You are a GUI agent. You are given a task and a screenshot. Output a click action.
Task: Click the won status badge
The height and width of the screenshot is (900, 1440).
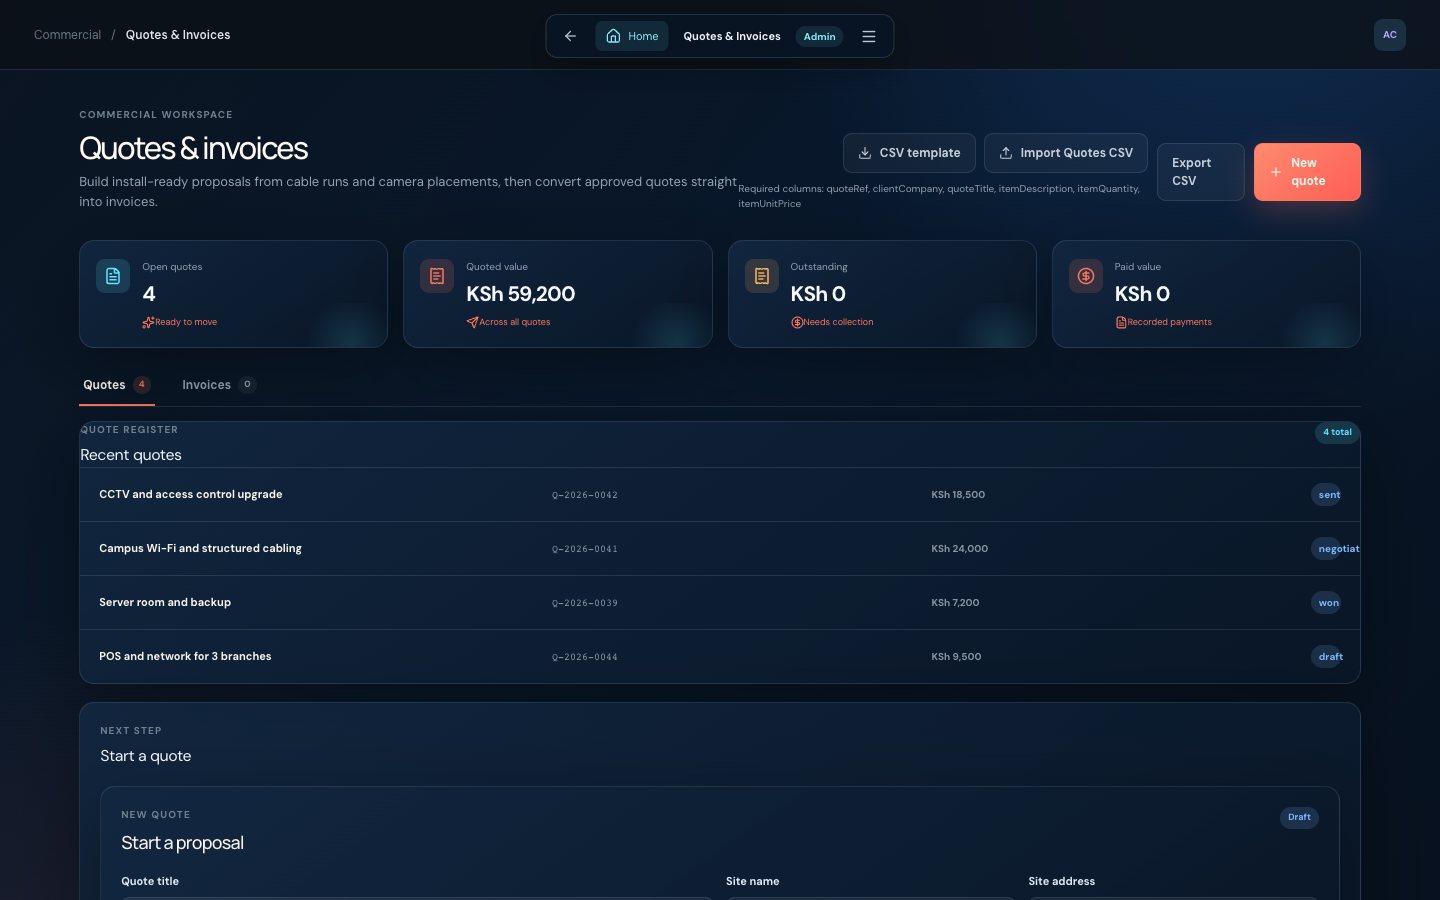coord(1328,603)
